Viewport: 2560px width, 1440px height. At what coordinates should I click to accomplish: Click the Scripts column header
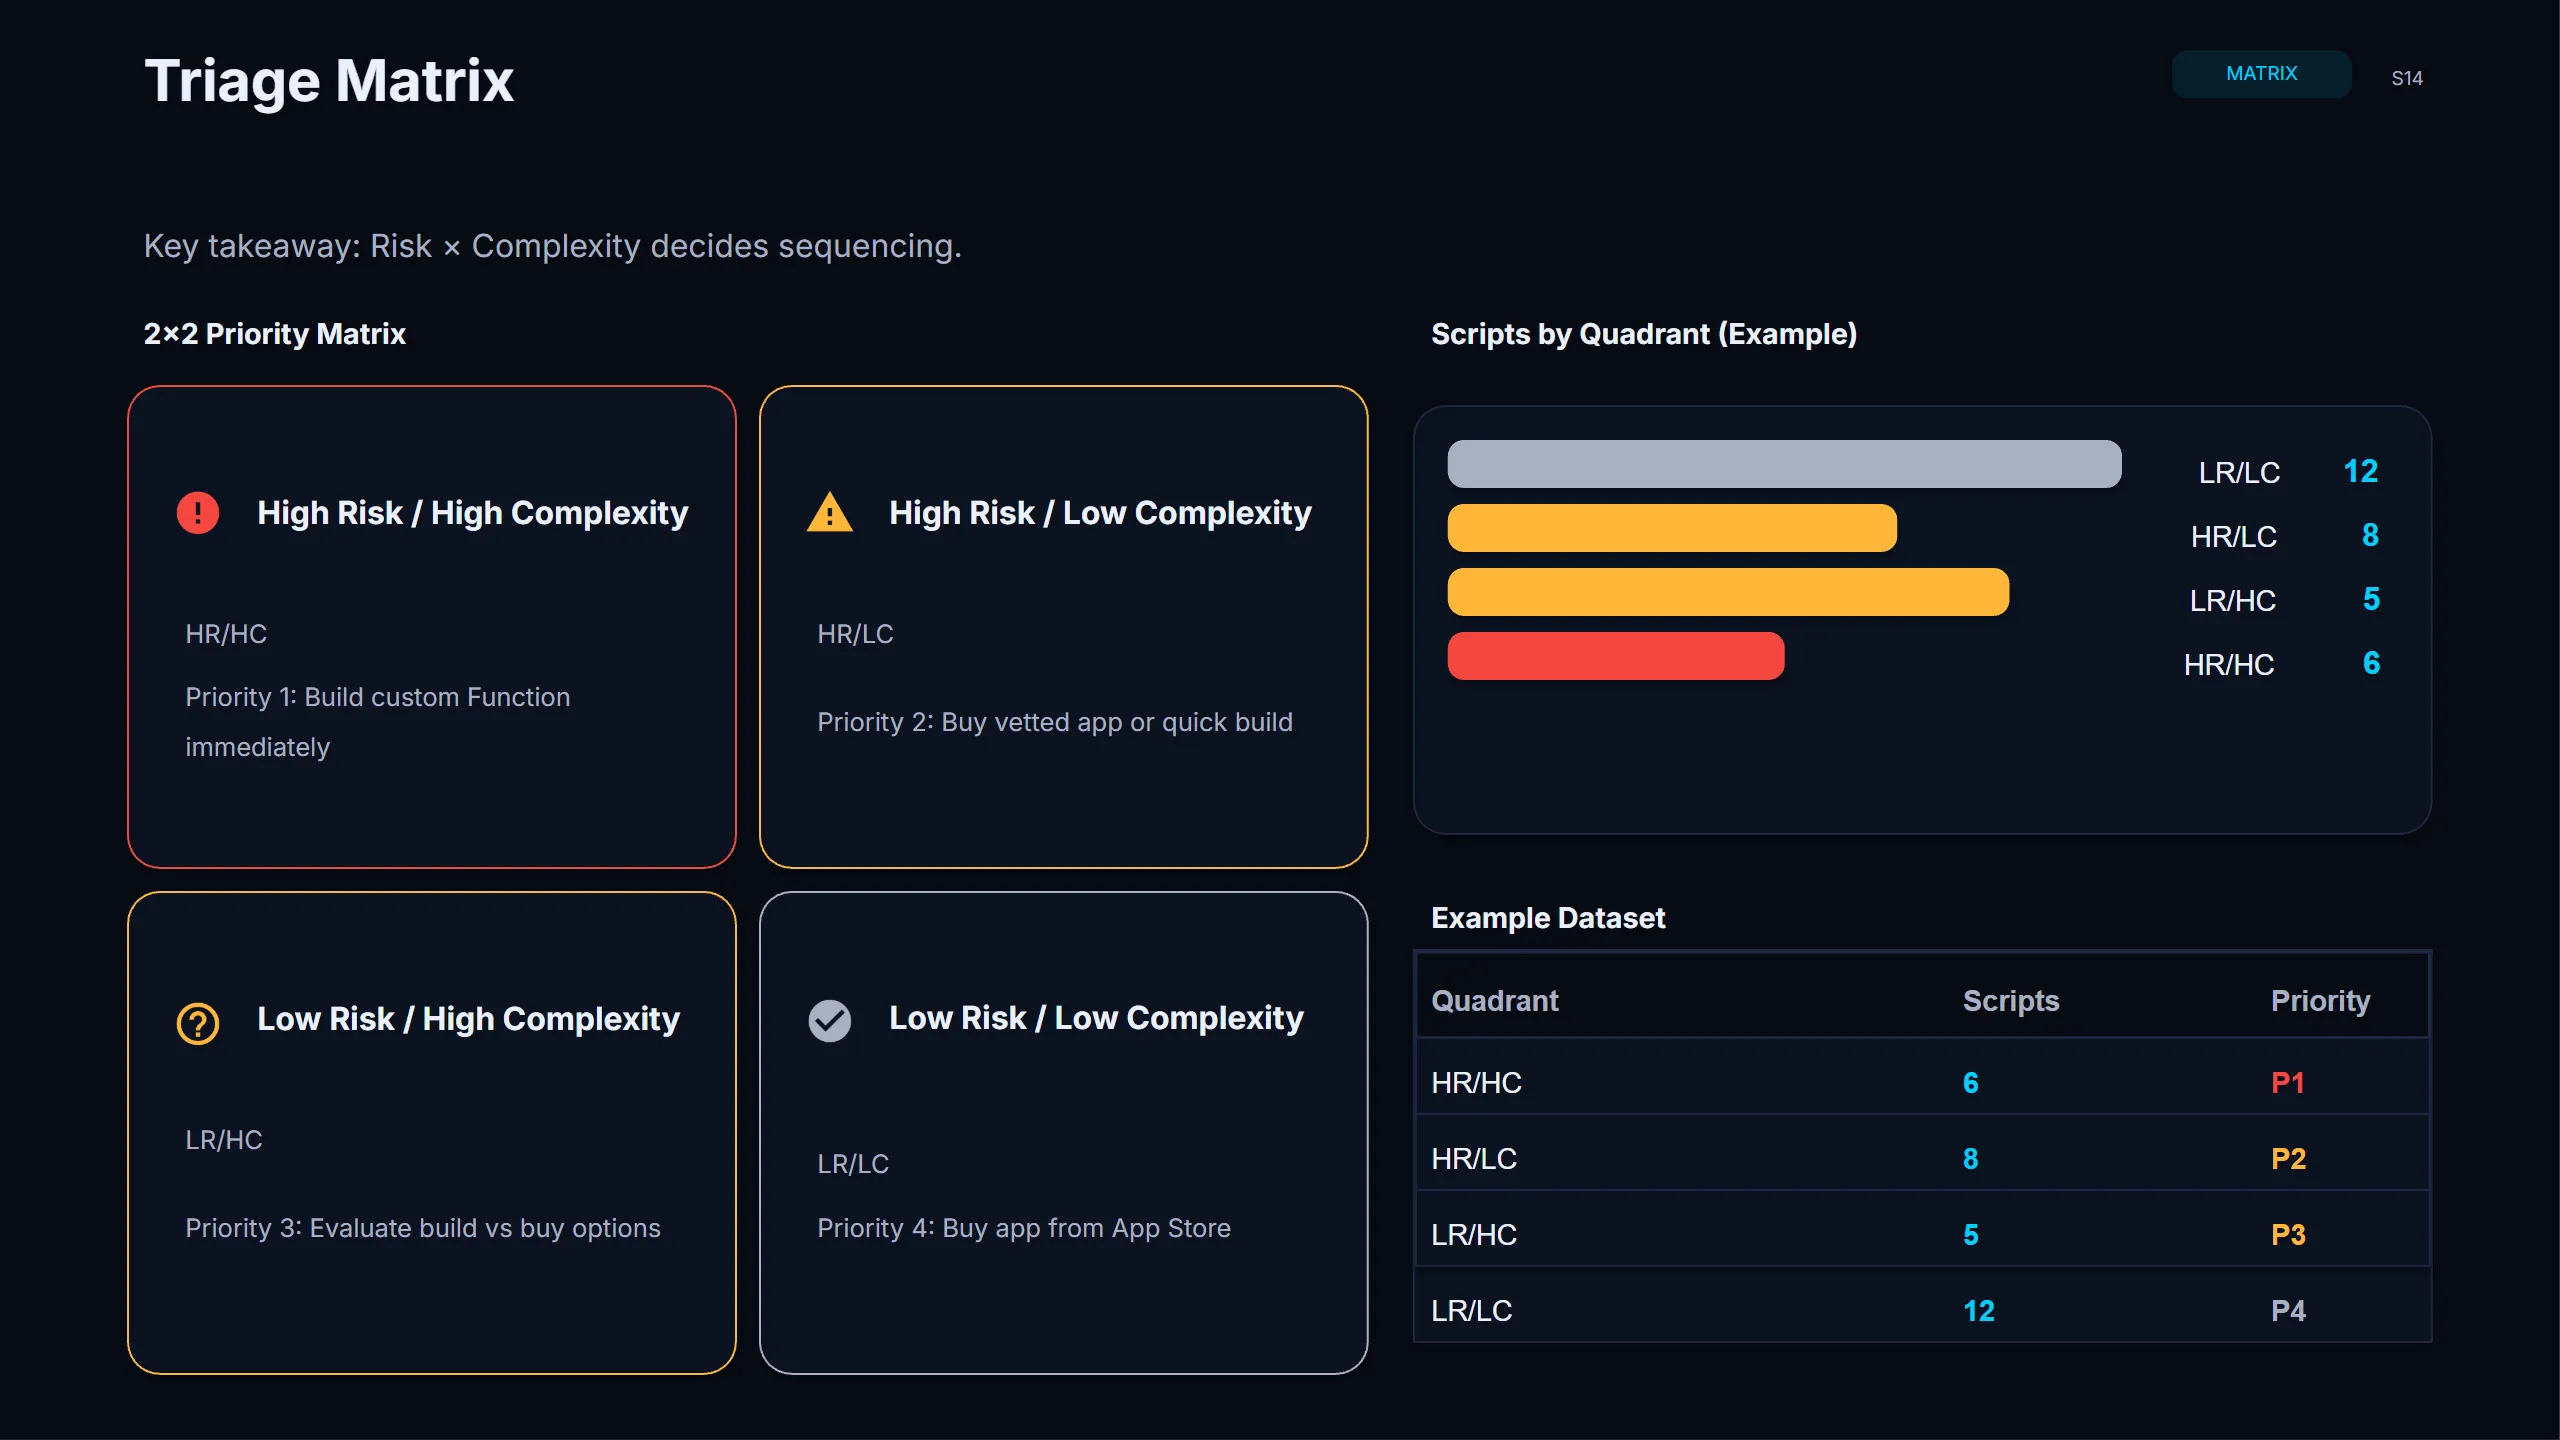tap(2010, 1000)
